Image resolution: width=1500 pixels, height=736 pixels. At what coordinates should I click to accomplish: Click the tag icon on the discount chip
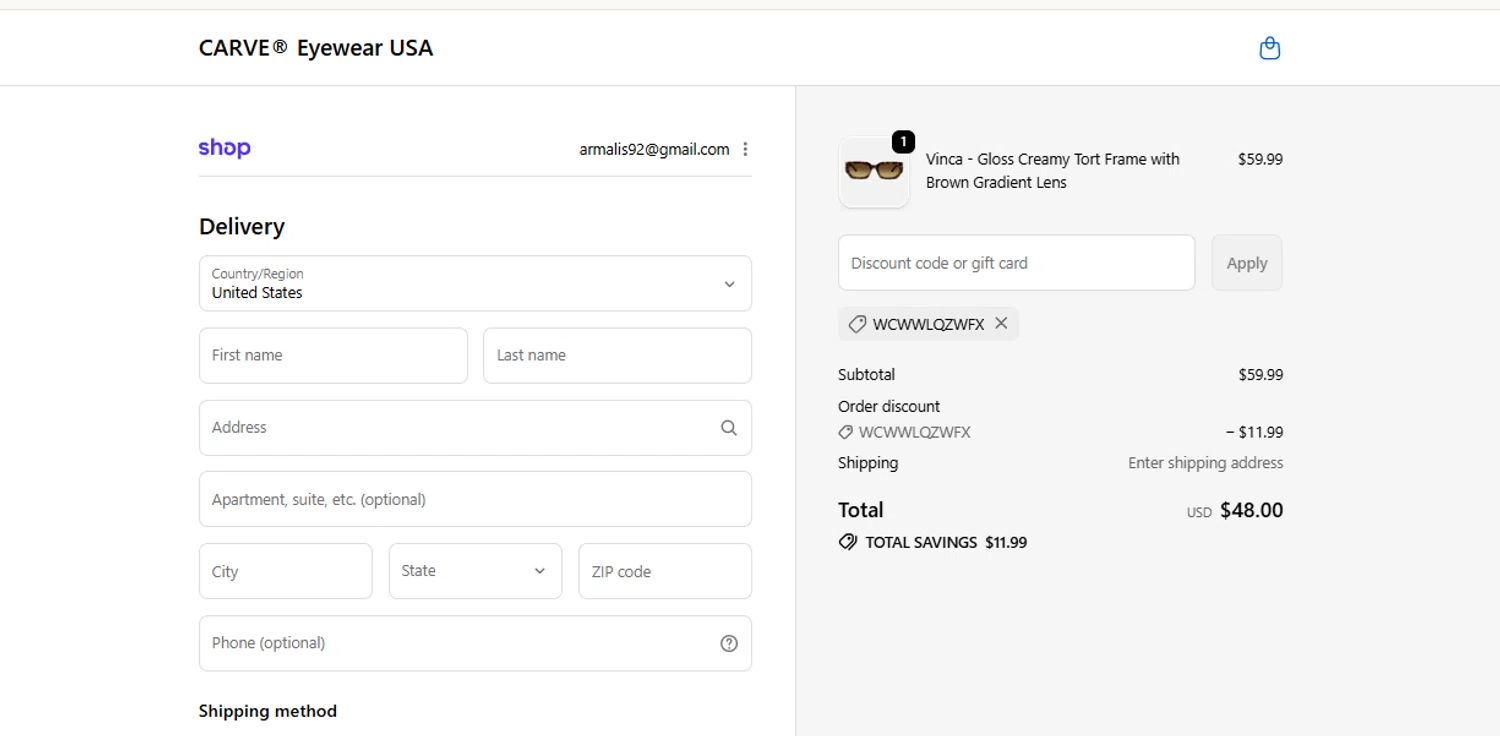point(857,324)
